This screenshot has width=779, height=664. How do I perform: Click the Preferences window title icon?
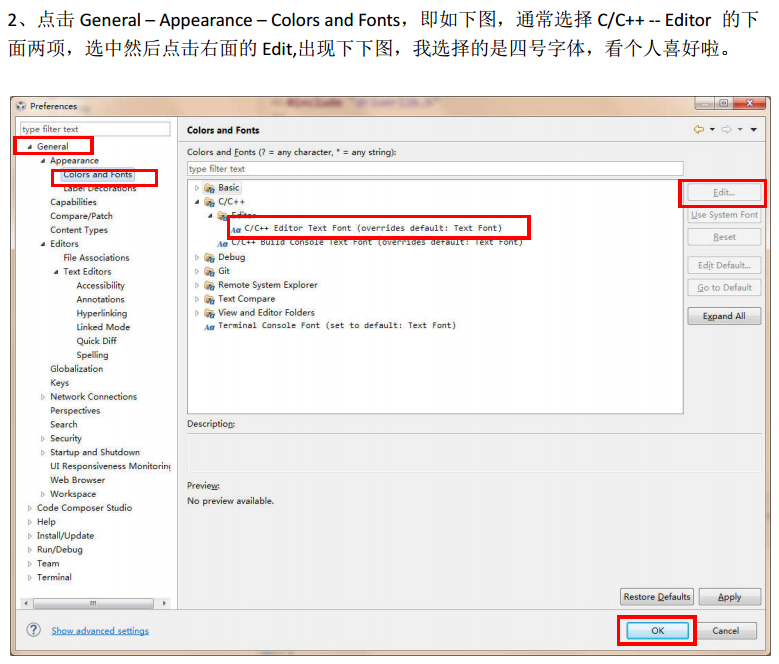click(x=21, y=106)
